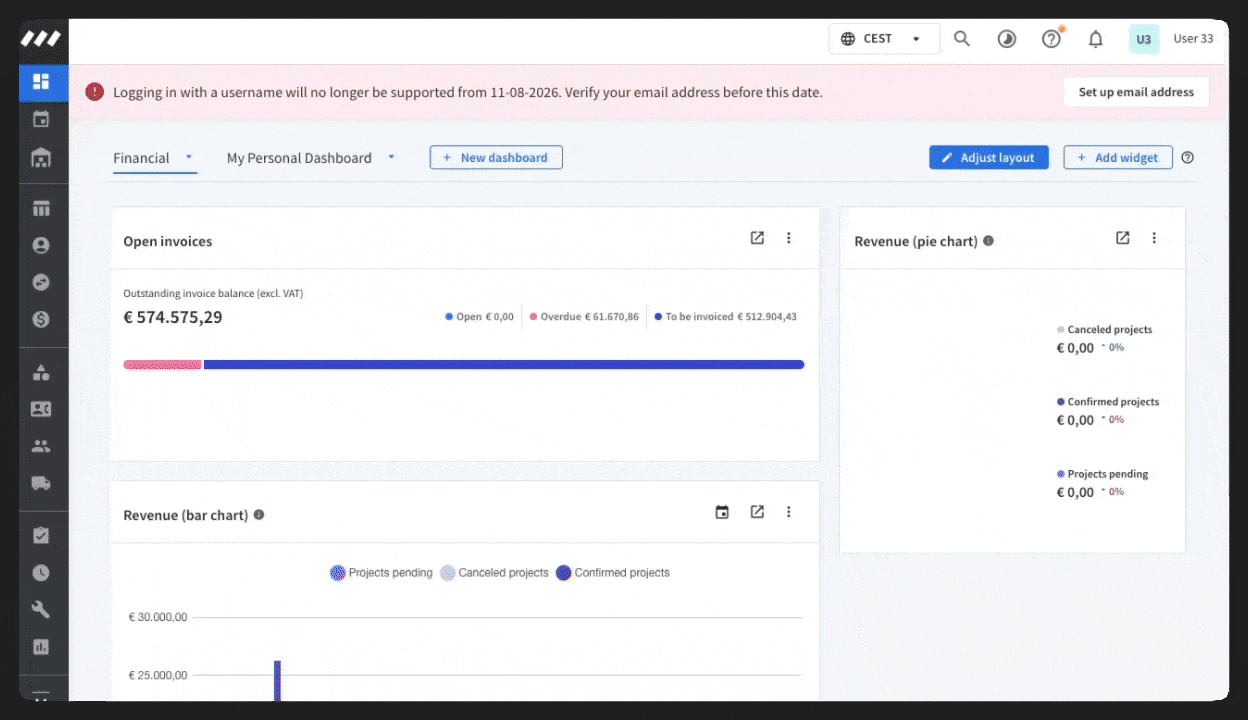1248x720 pixels.
Task: Expand the Financial dashboard dropdown arrow
Action: click(x=188, y=157)
